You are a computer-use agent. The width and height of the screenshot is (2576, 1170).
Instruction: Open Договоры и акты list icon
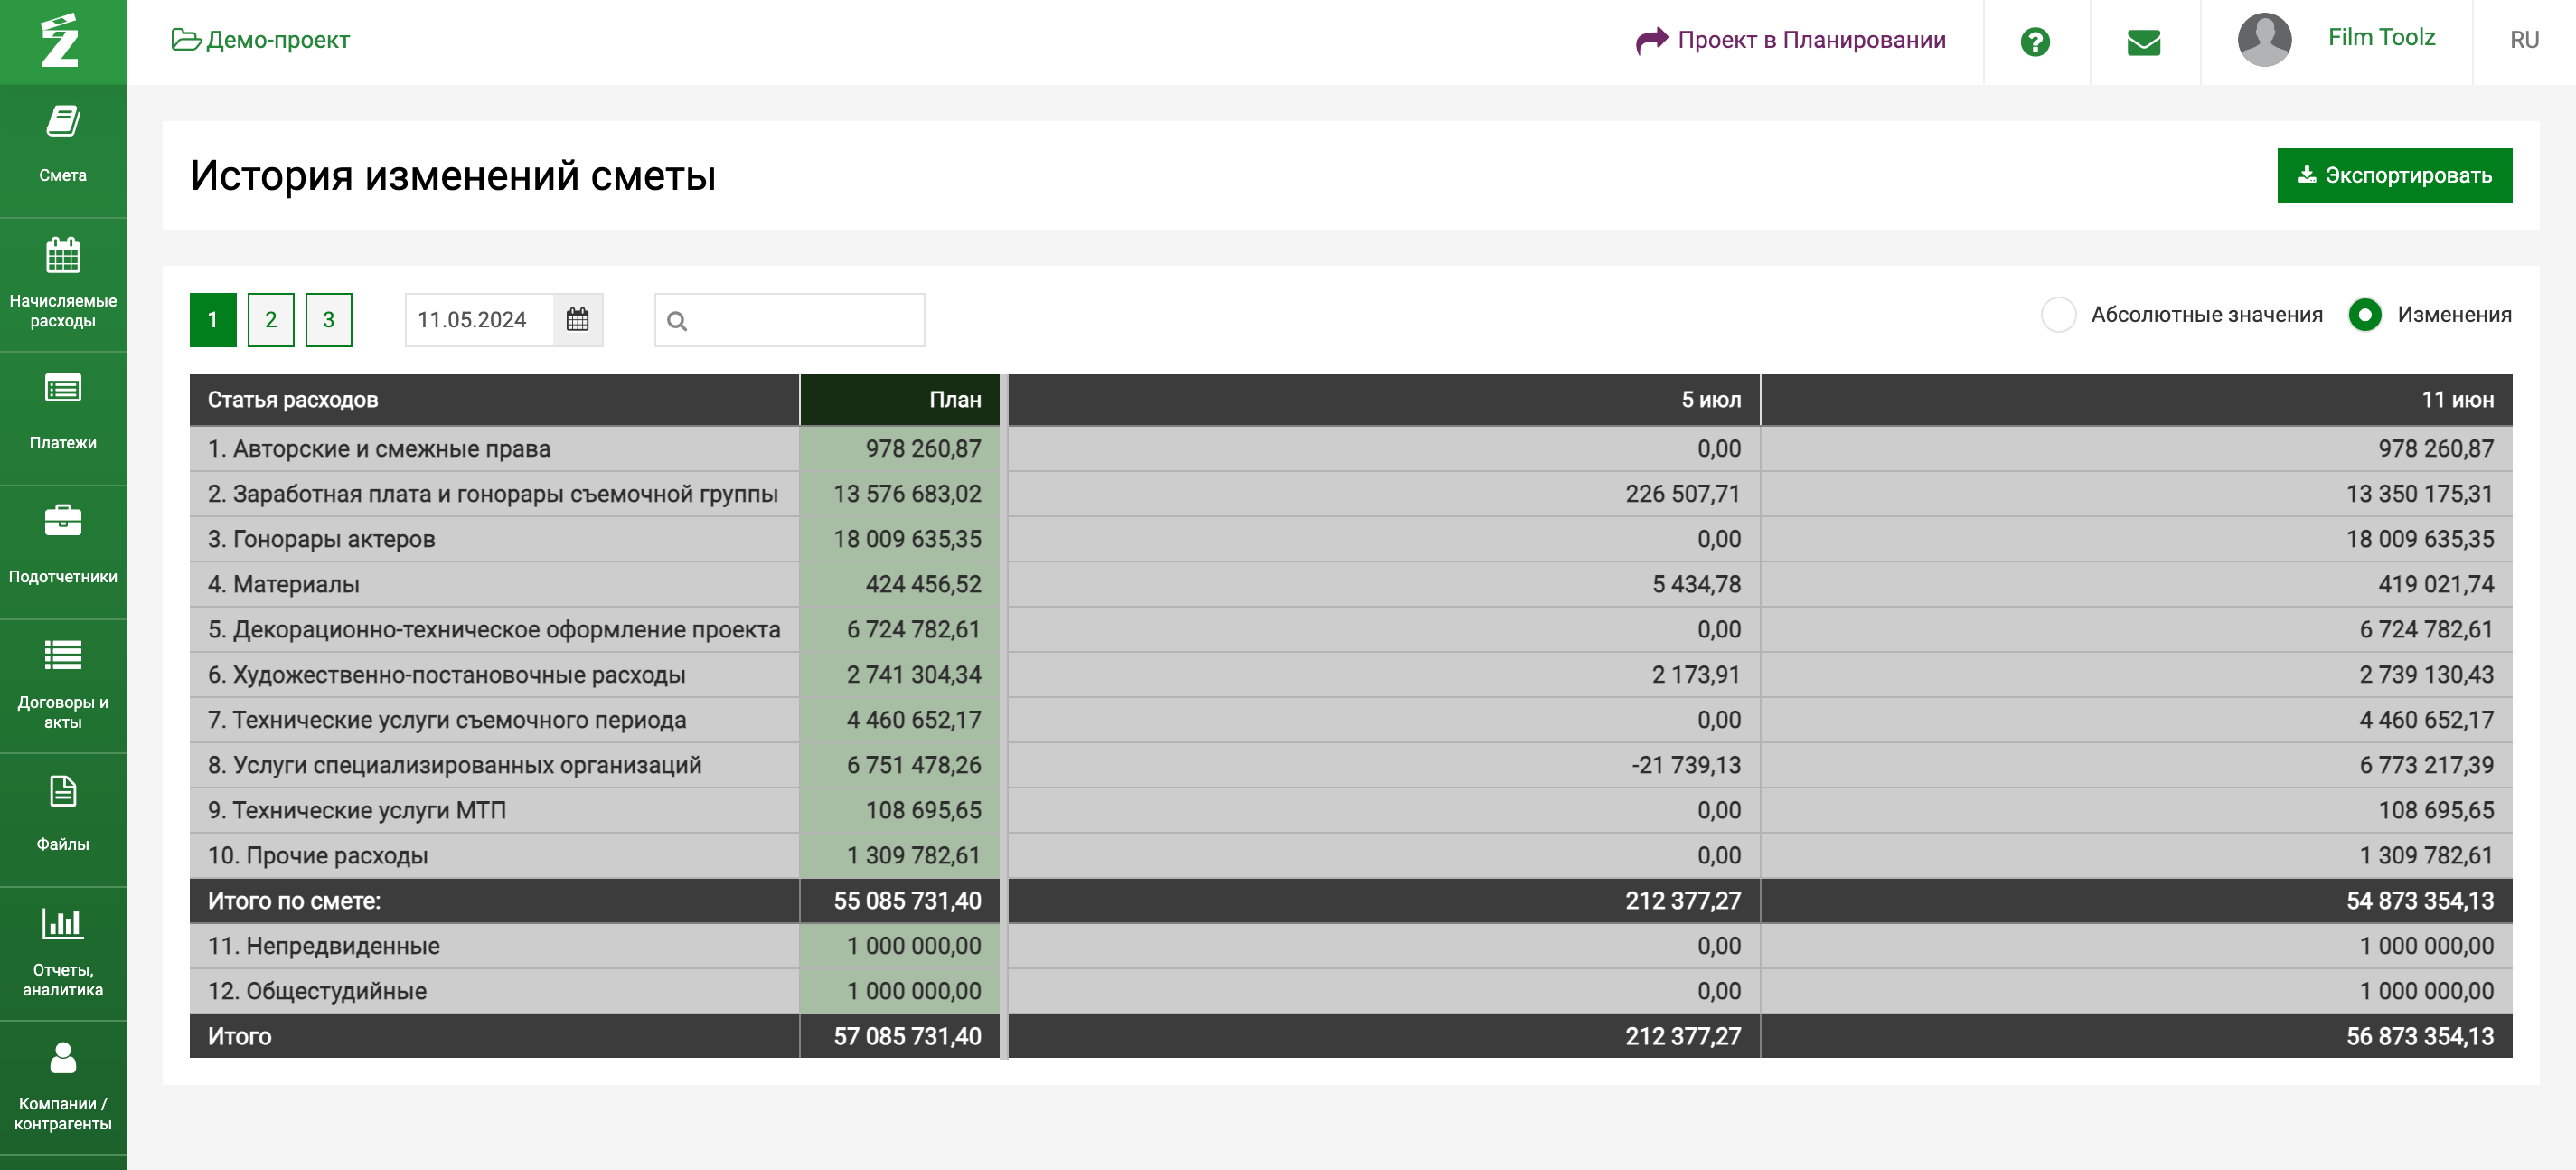pyautogui.click(x=63, y=655)
